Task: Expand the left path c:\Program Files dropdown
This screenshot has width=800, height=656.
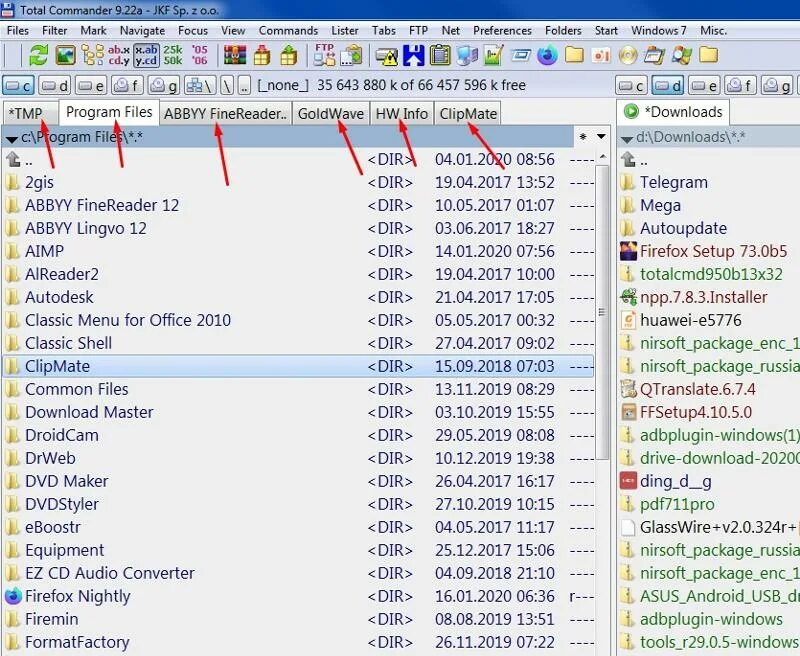Action: [x=12, y=138]
